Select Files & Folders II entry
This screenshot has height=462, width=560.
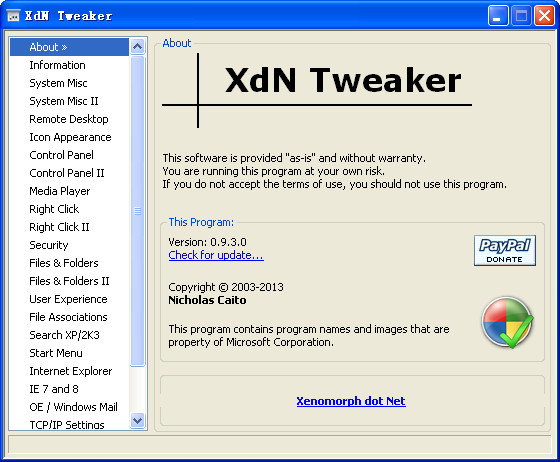tap(69, 281)
